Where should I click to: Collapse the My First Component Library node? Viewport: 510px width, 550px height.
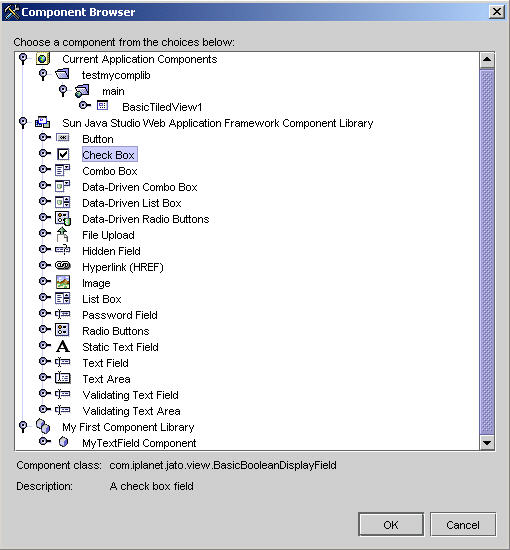tap(23, 426)
